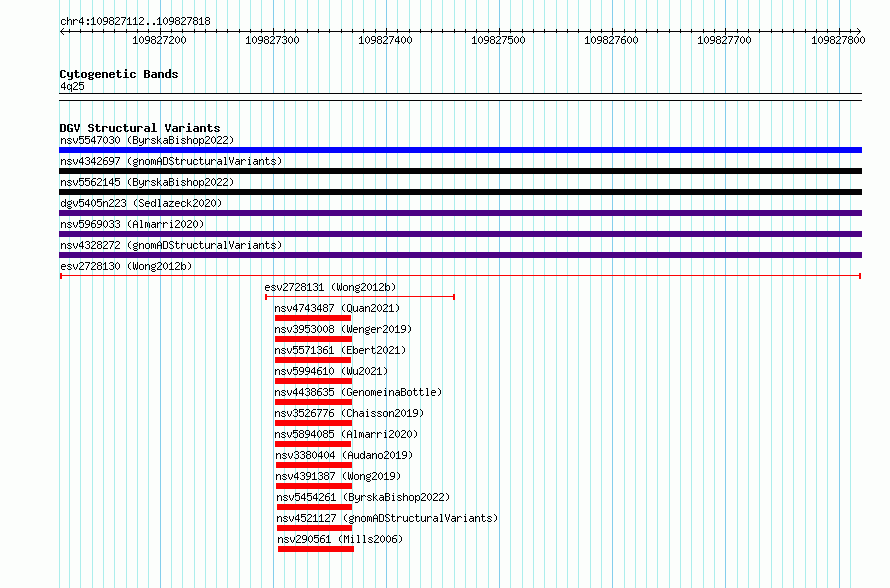Image resolution: width=890 pixels, height=588 pixels.
Task: Click the DGV Structural Variants track title
Action: click(x=140, y=128)
